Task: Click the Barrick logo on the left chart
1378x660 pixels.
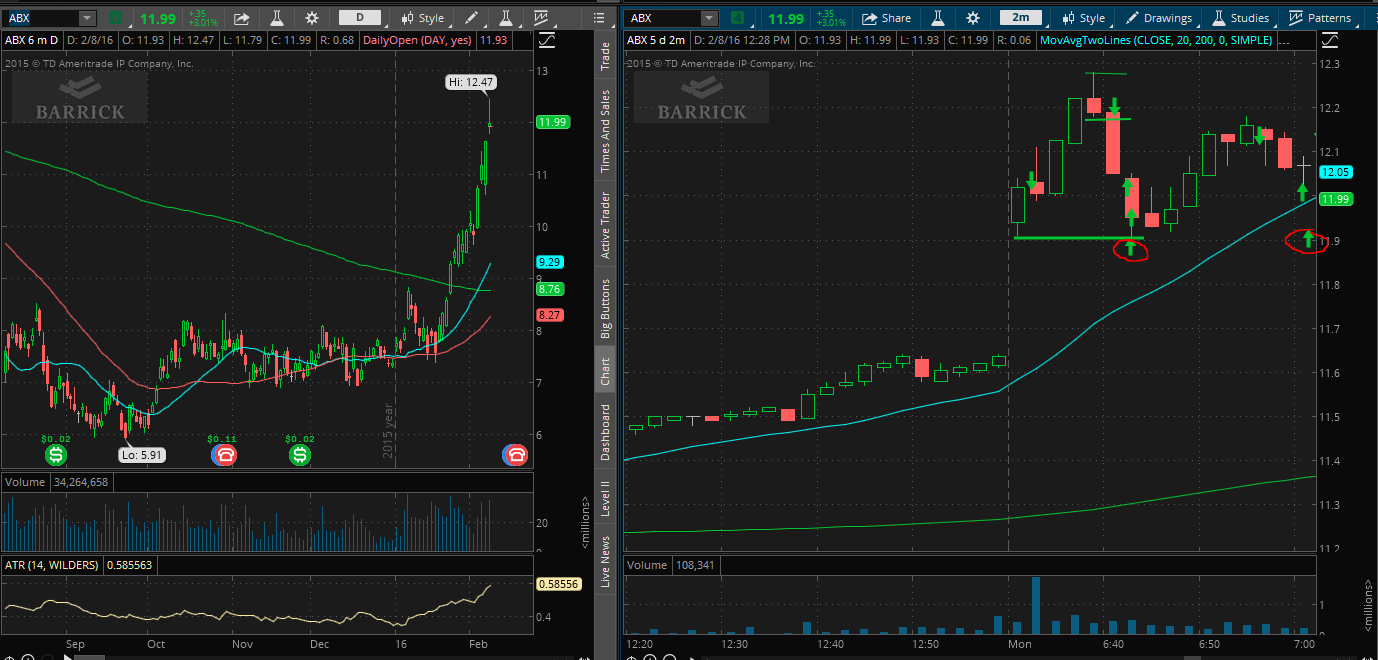Action: click(80, 97)
